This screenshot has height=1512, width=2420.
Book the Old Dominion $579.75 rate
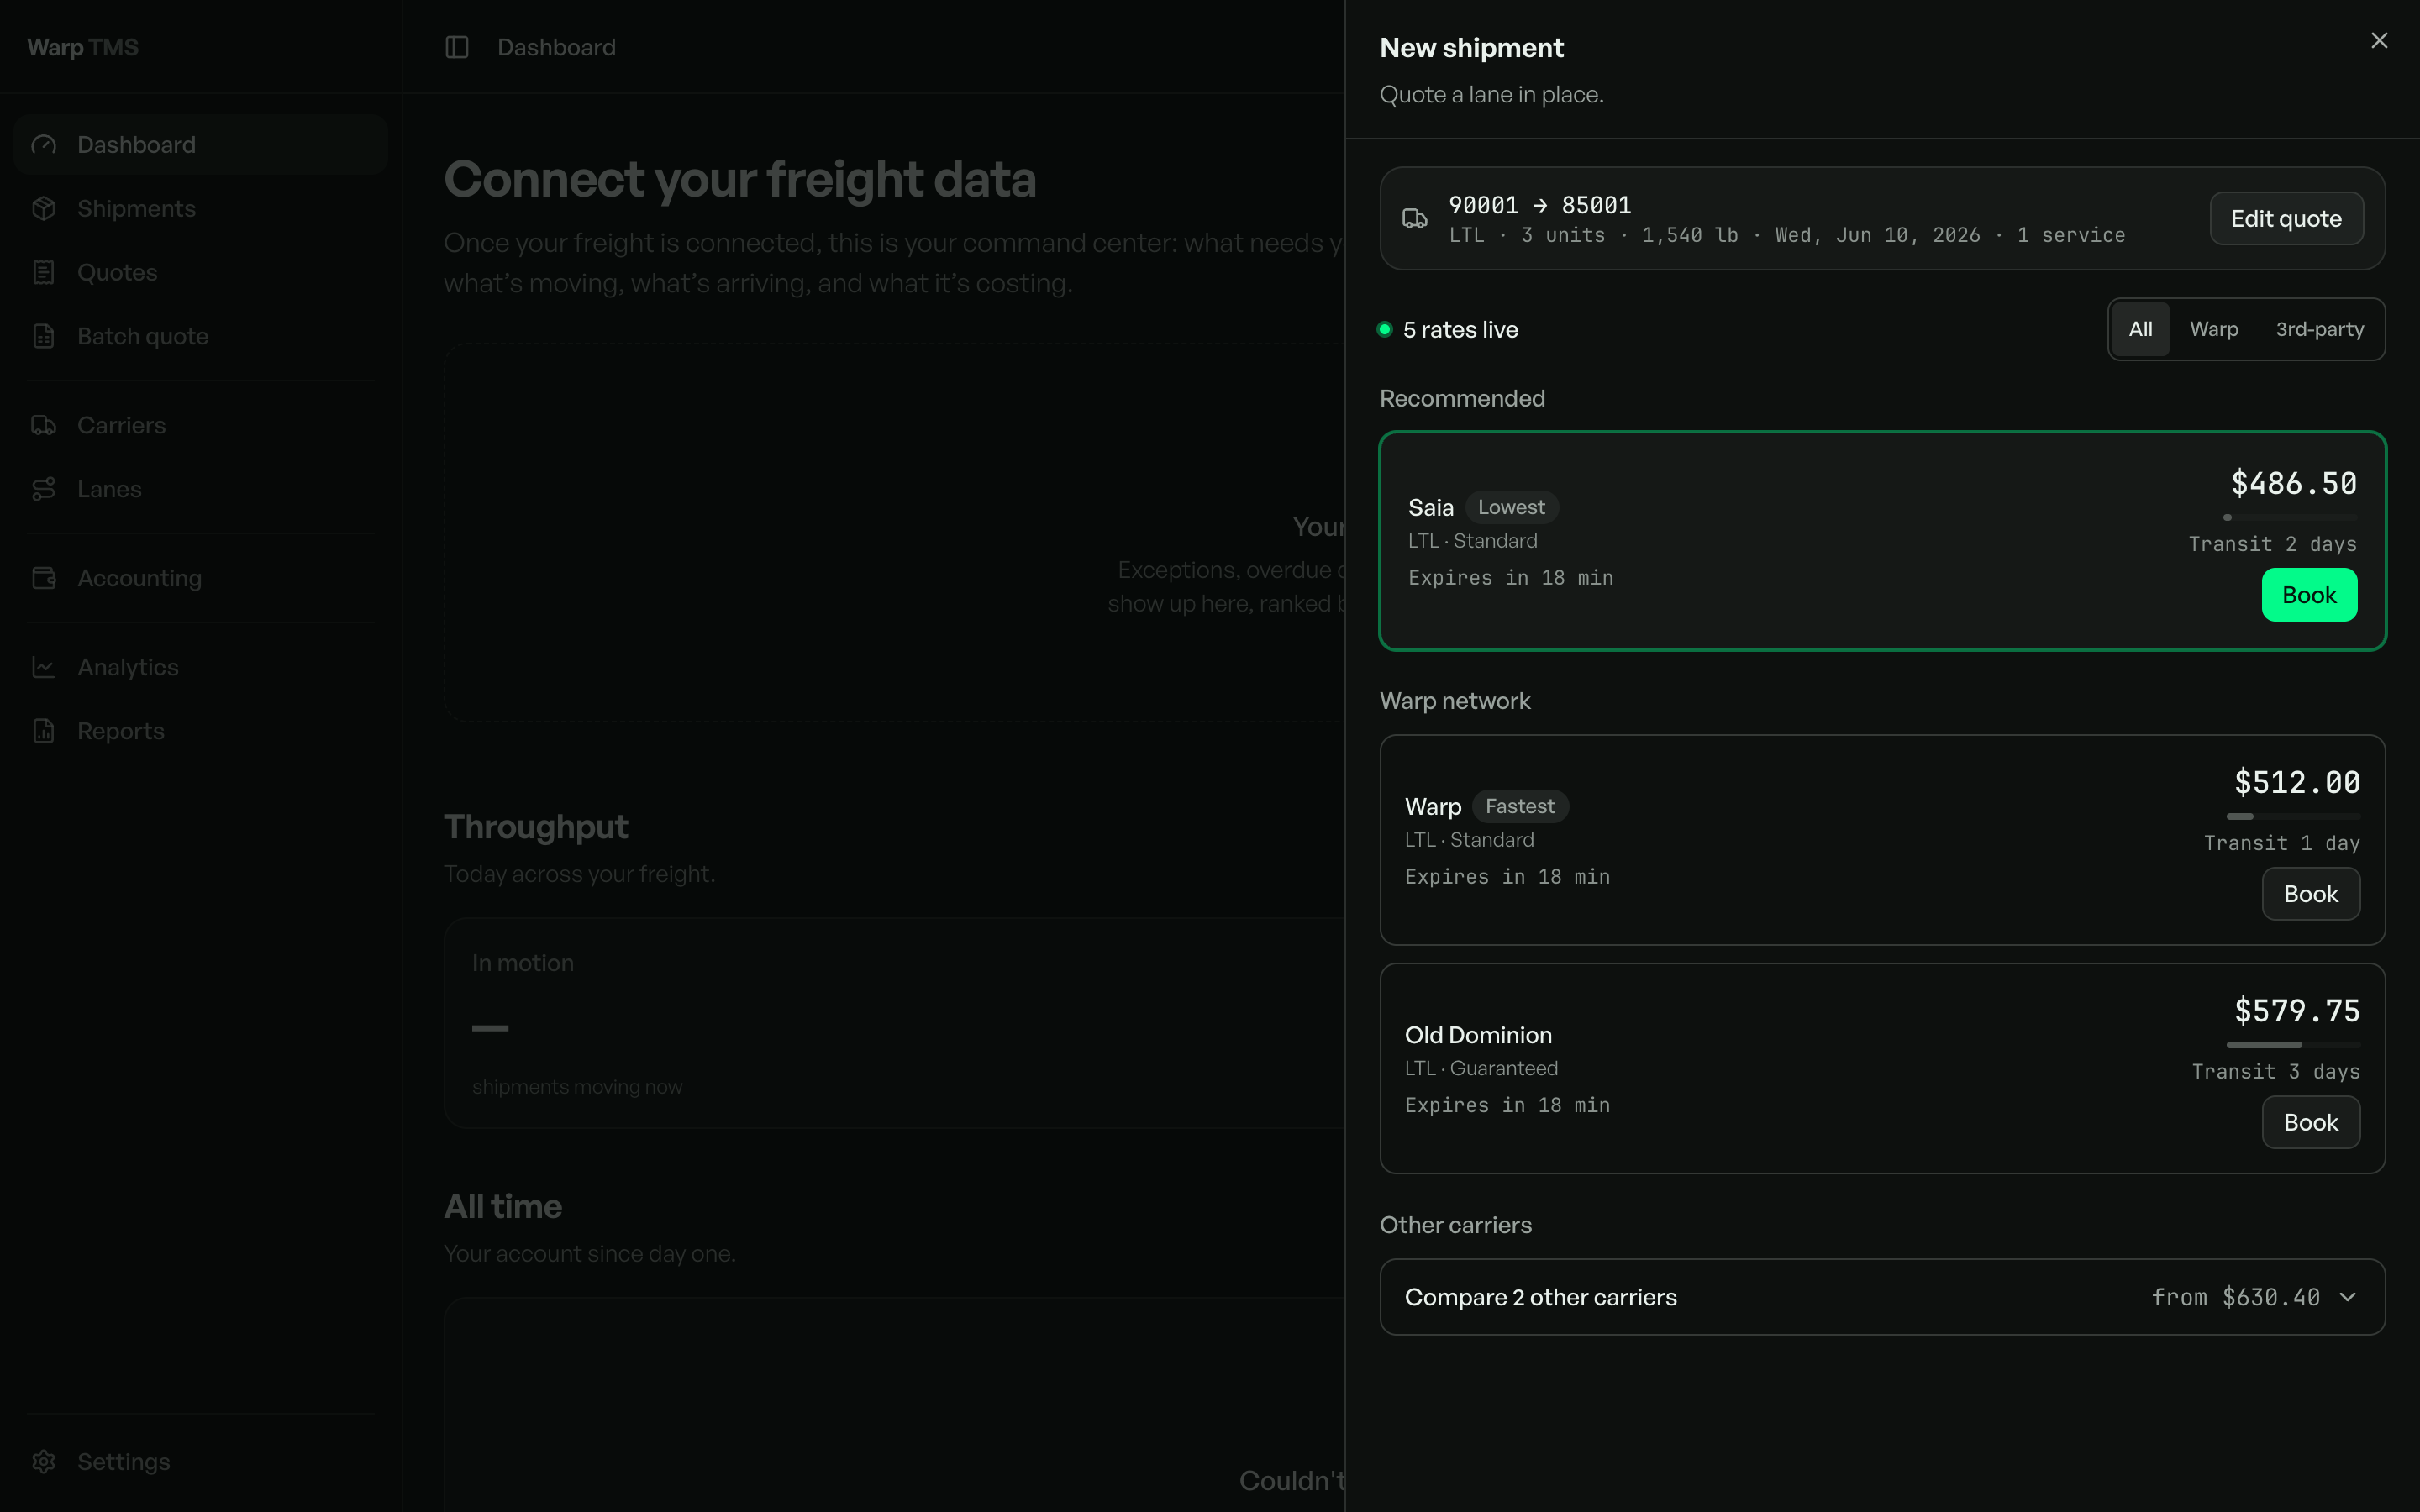[x=2311, y=1123]
